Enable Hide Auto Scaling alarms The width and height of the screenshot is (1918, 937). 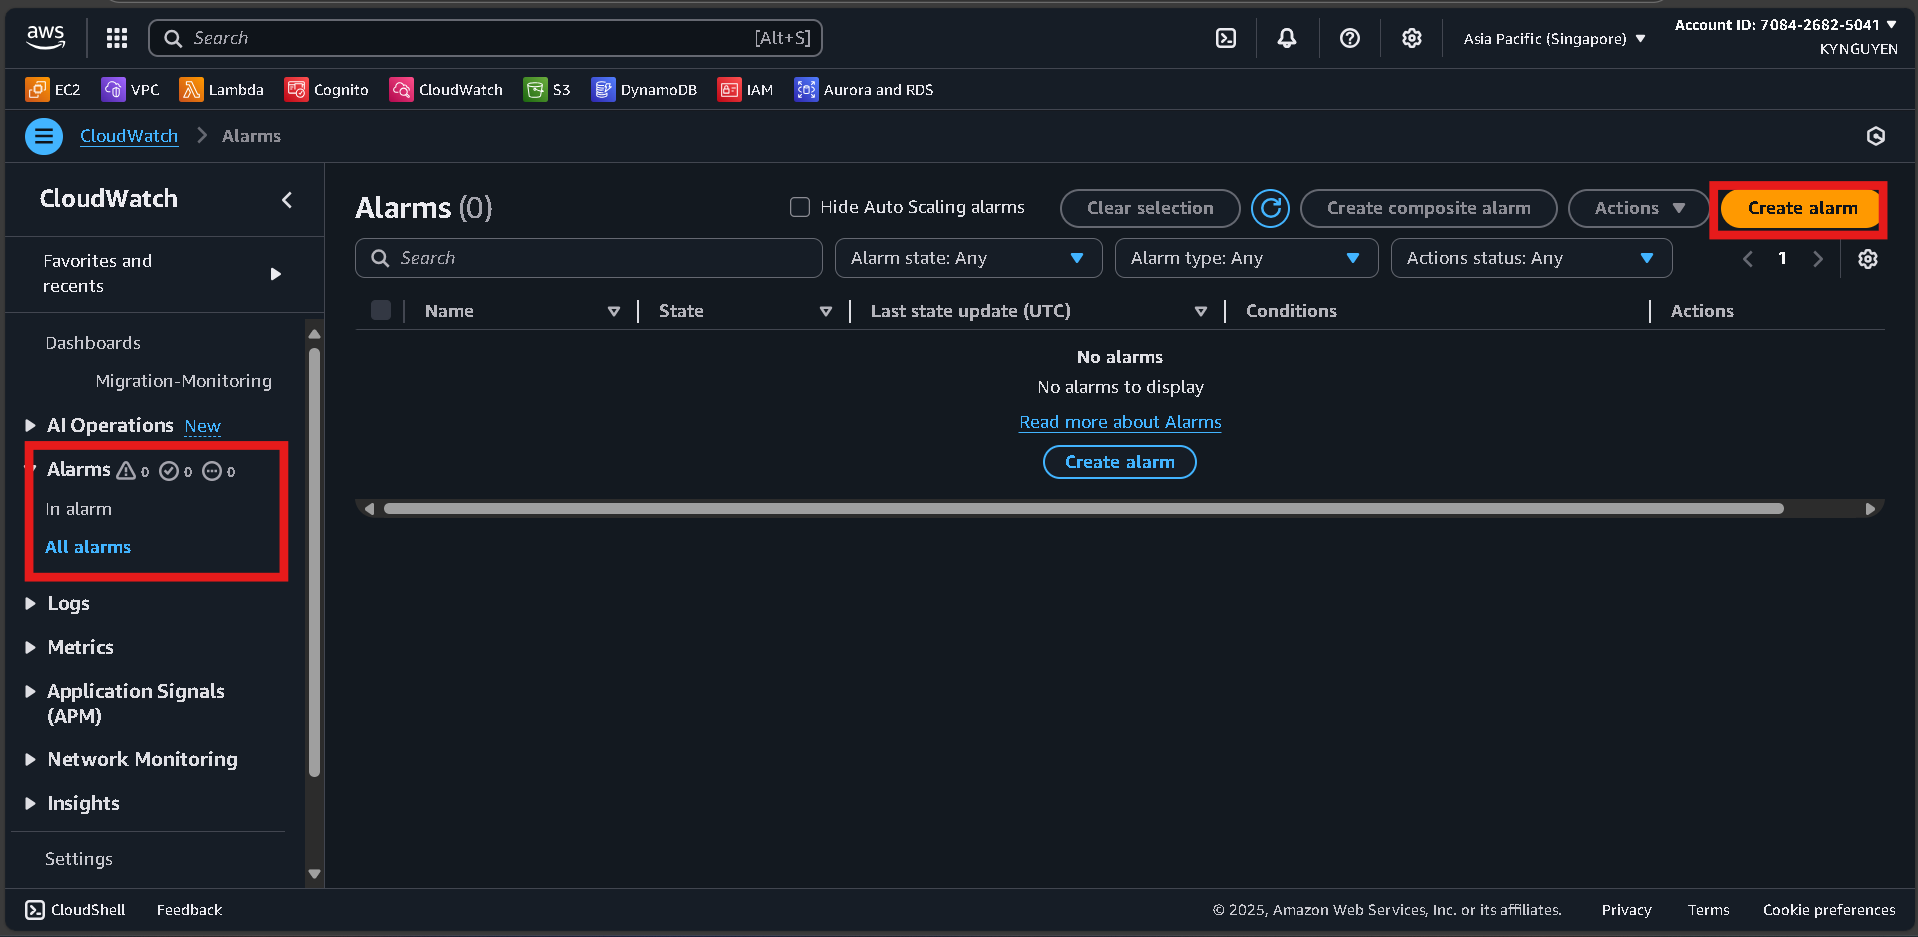tap(799, 207)
